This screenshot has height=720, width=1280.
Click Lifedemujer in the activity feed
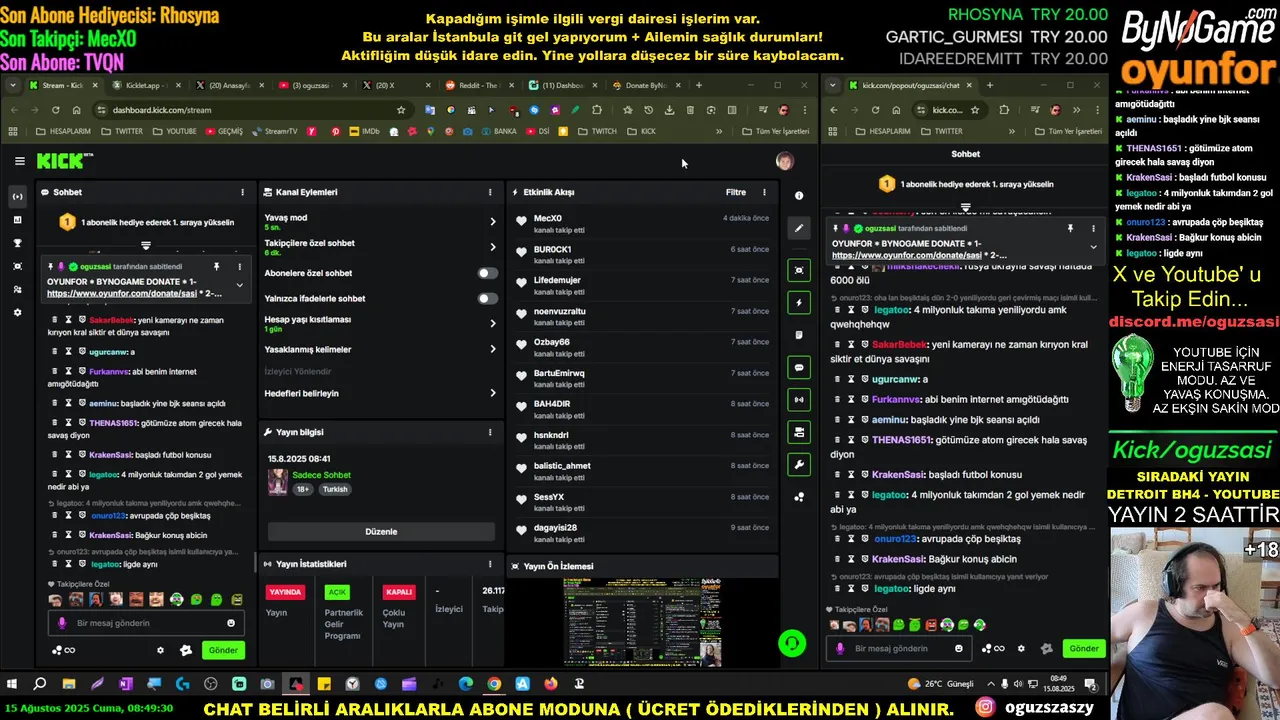pyautogui.click(x=557, y=280)
